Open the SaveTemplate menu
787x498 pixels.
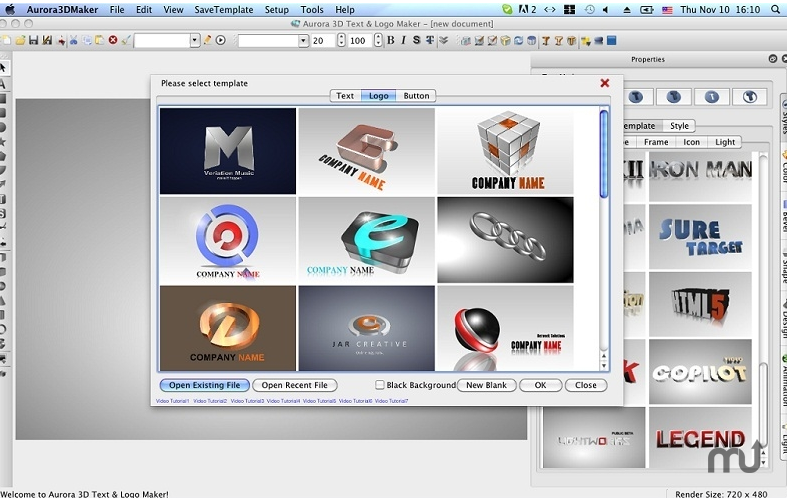tap(223, 10)
